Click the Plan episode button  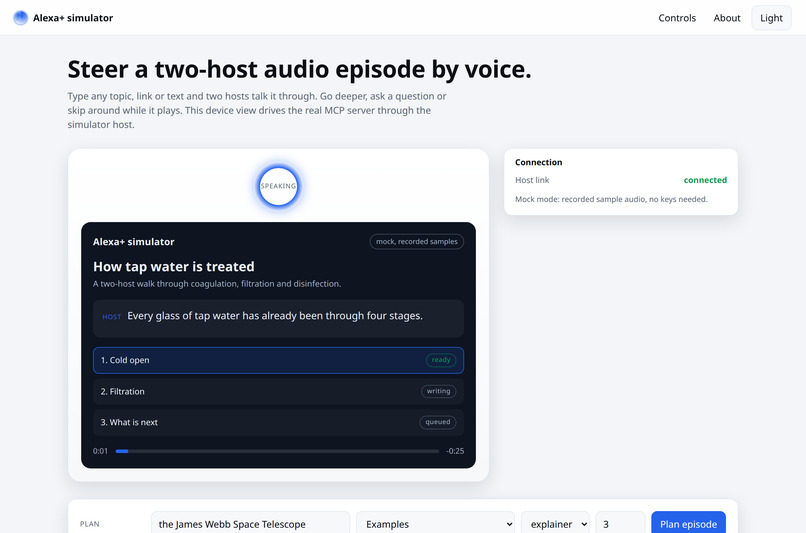pyautogui.click(x=688, y=524)
